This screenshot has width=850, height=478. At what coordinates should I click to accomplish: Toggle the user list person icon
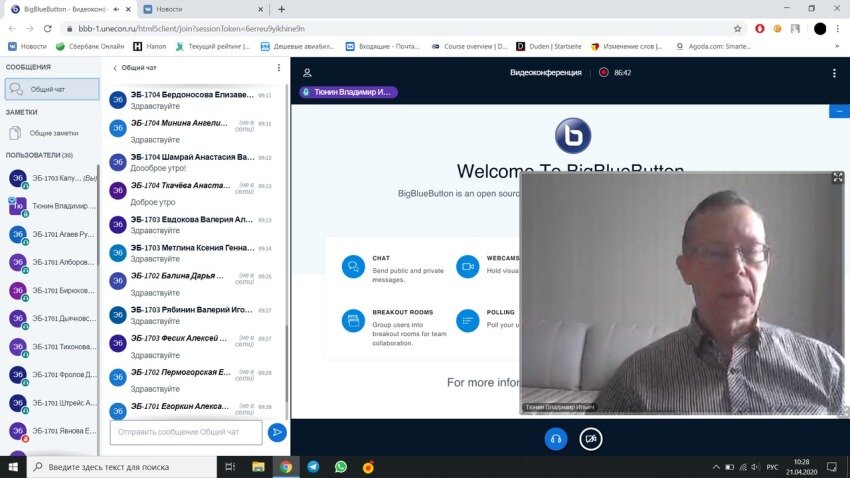tap(307, 73)
